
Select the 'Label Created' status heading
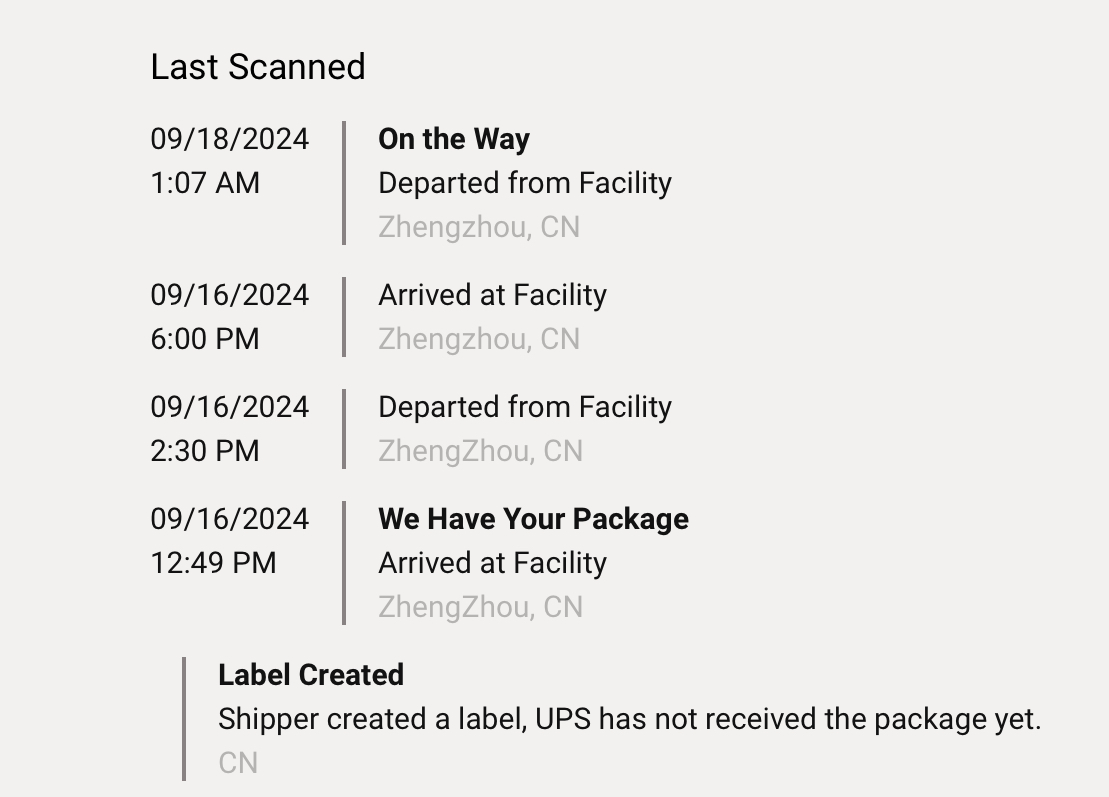pos(310,675)
